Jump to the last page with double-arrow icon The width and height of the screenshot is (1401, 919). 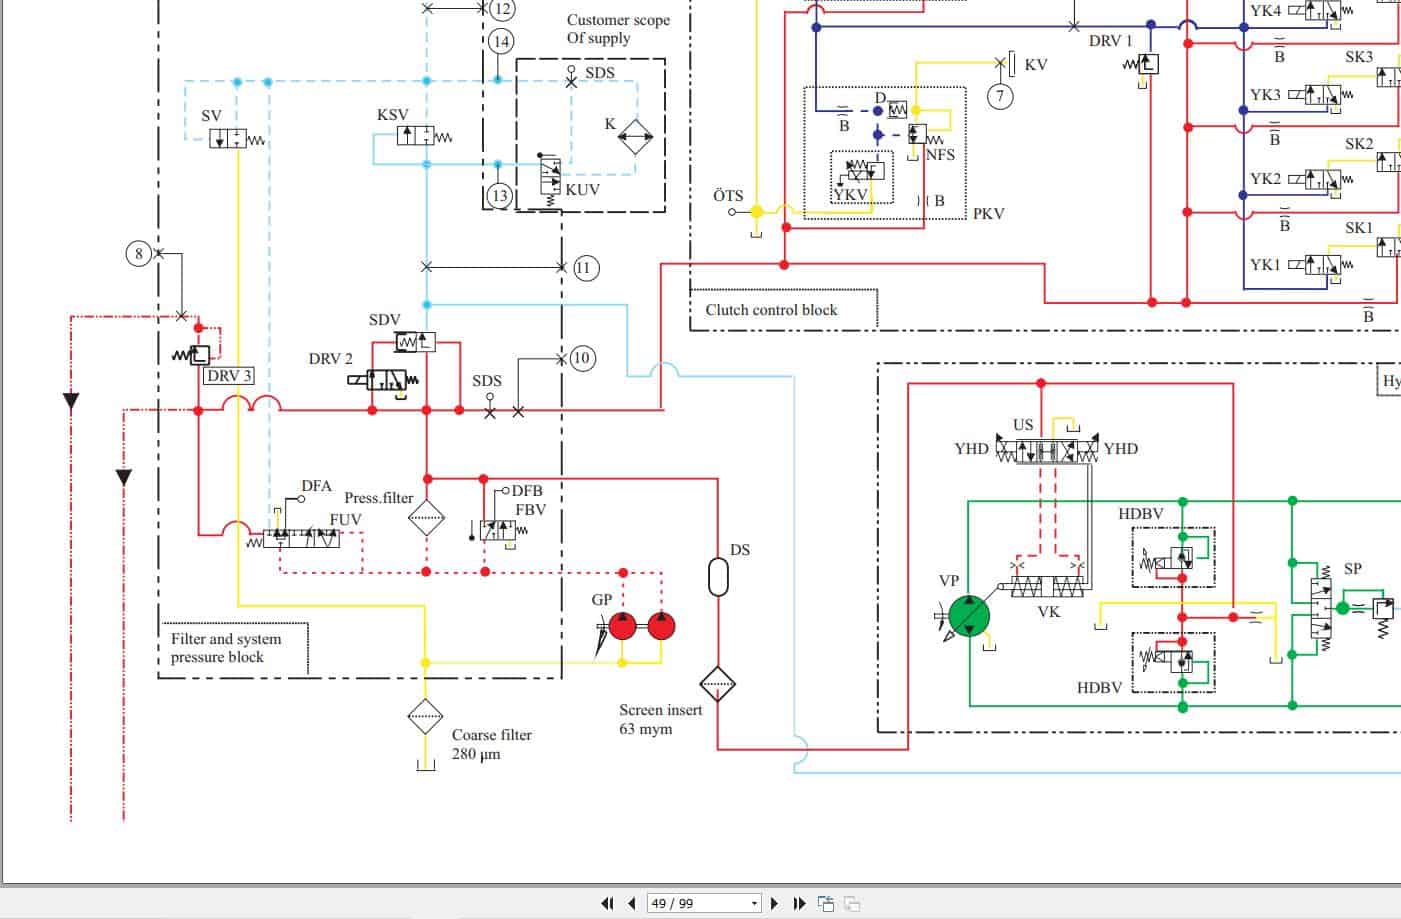(798, 902)
